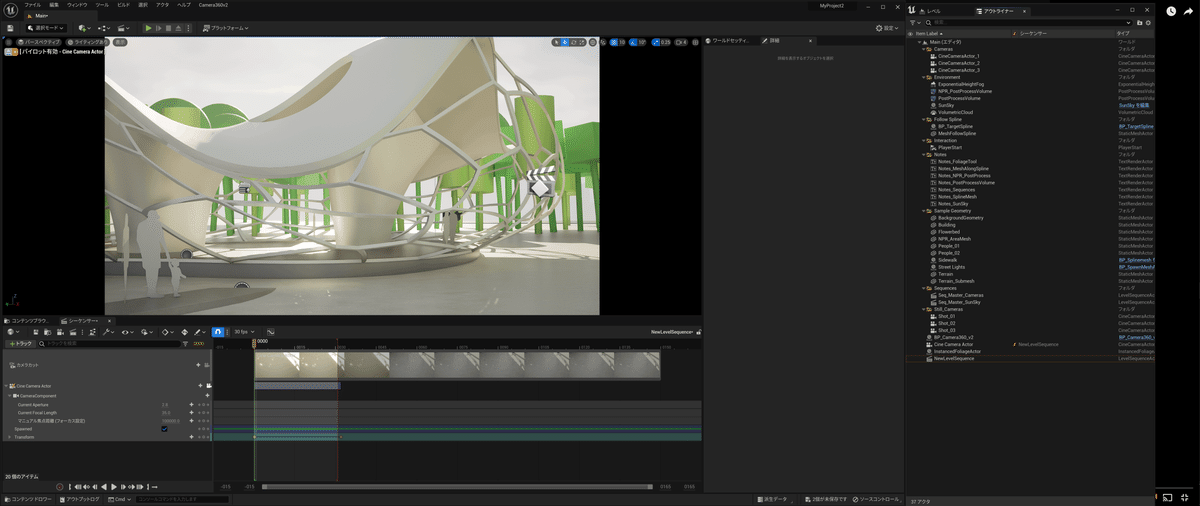This screenshot has width=1200, height=506.
Task: Open the コンテンツドロワー button
Action: 28,499
